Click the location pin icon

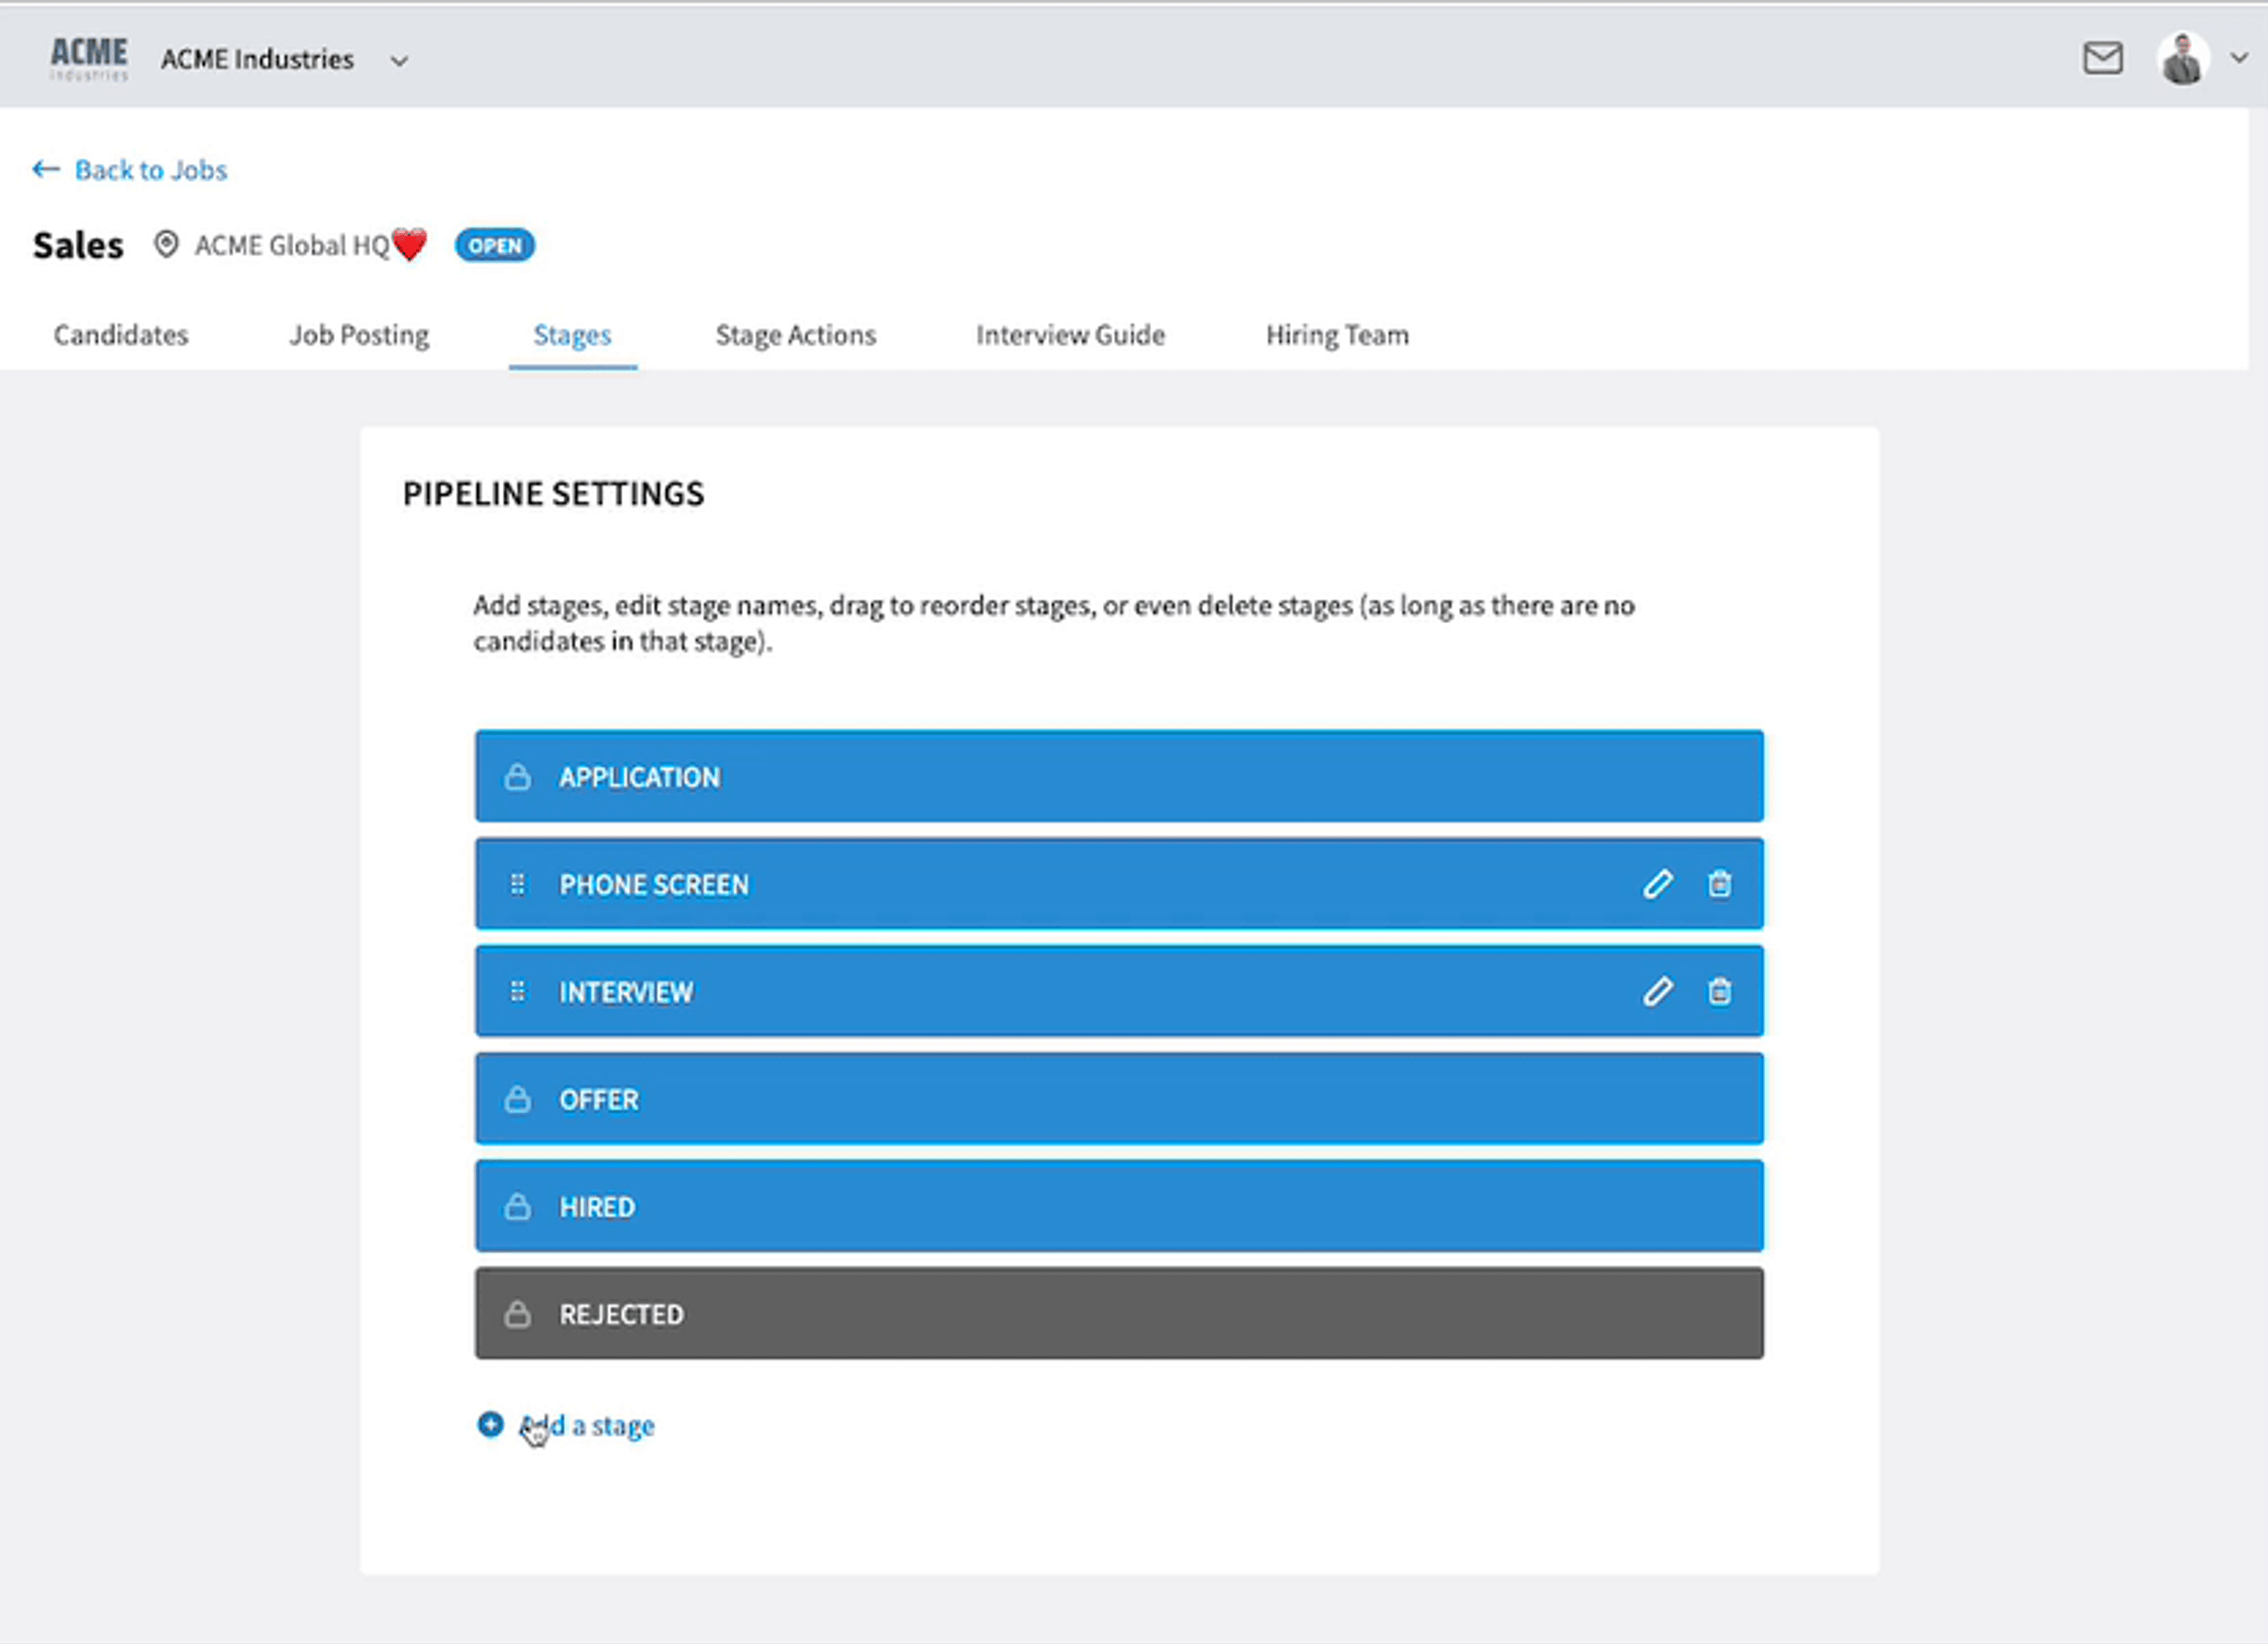[166, 244]
